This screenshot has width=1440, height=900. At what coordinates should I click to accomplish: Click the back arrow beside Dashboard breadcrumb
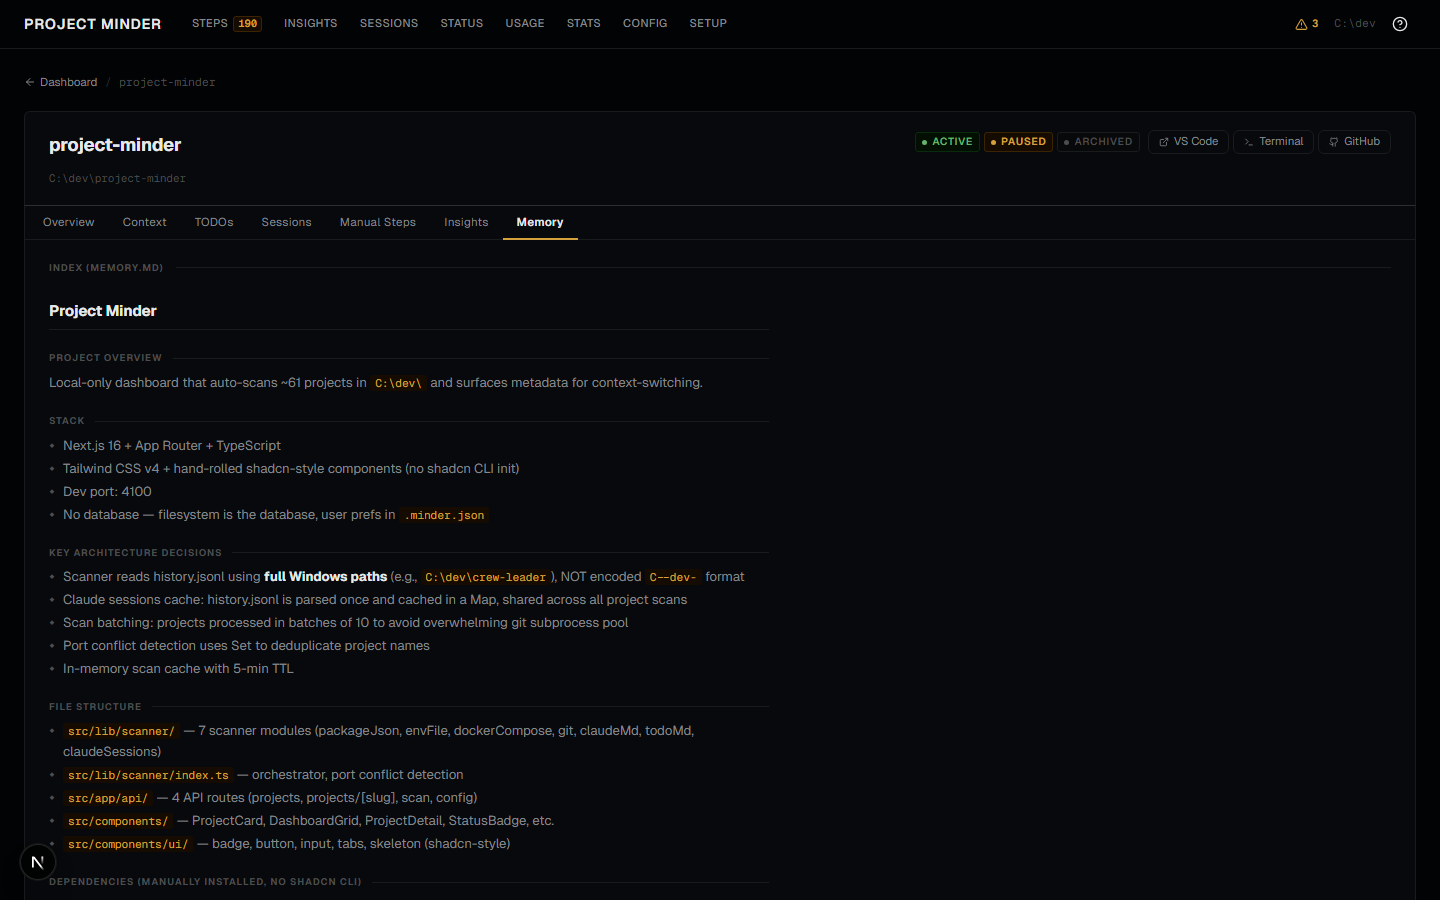29,81
